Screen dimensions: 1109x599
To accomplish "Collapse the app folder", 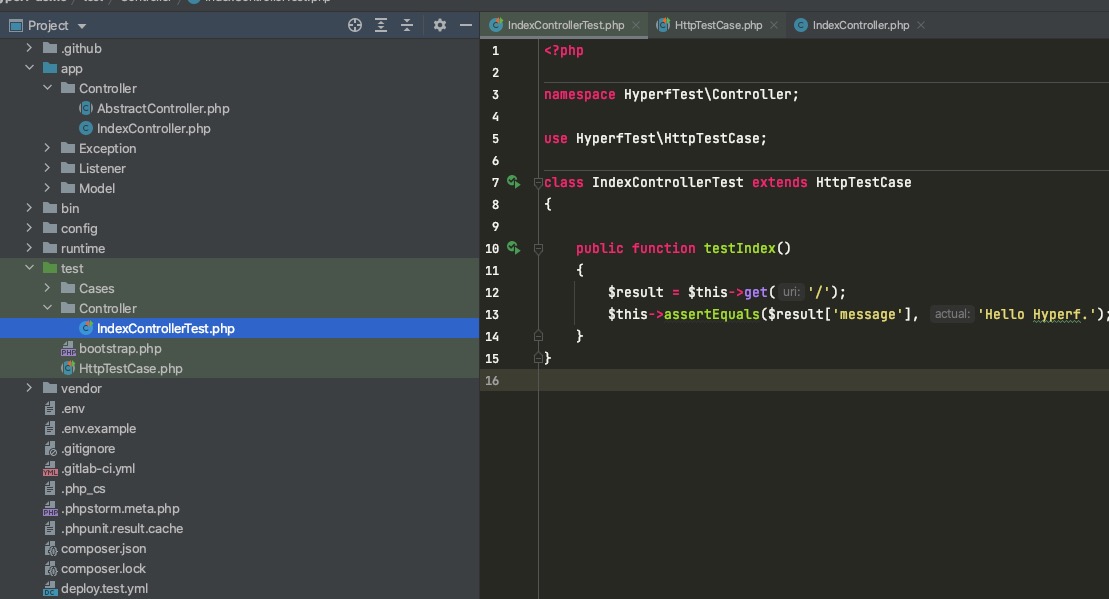I will pyautogui.click(x=29, y=68).
